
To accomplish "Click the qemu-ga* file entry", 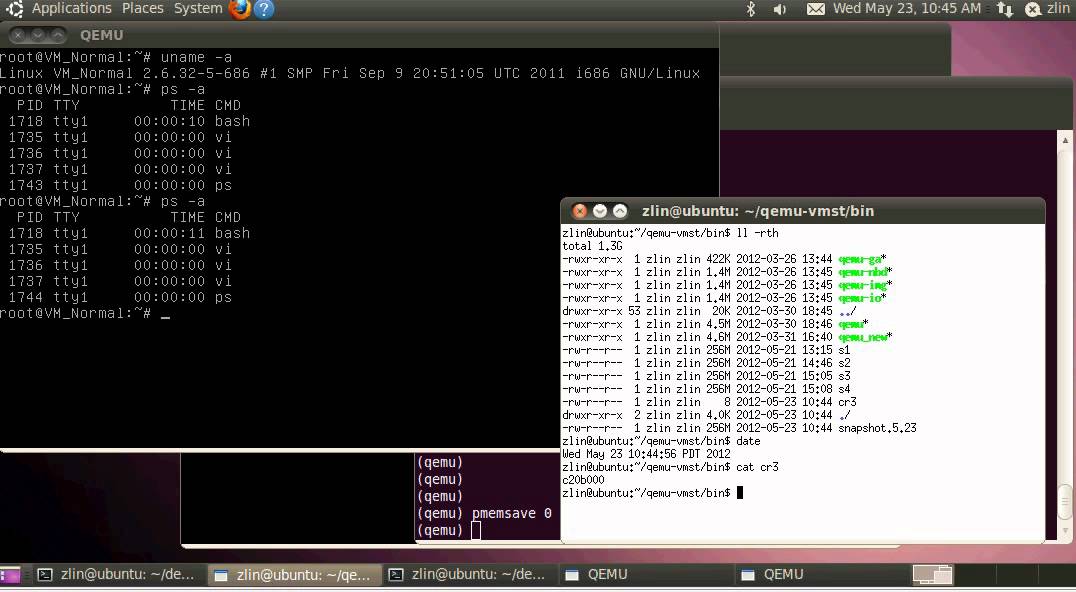I will [863, 259].
